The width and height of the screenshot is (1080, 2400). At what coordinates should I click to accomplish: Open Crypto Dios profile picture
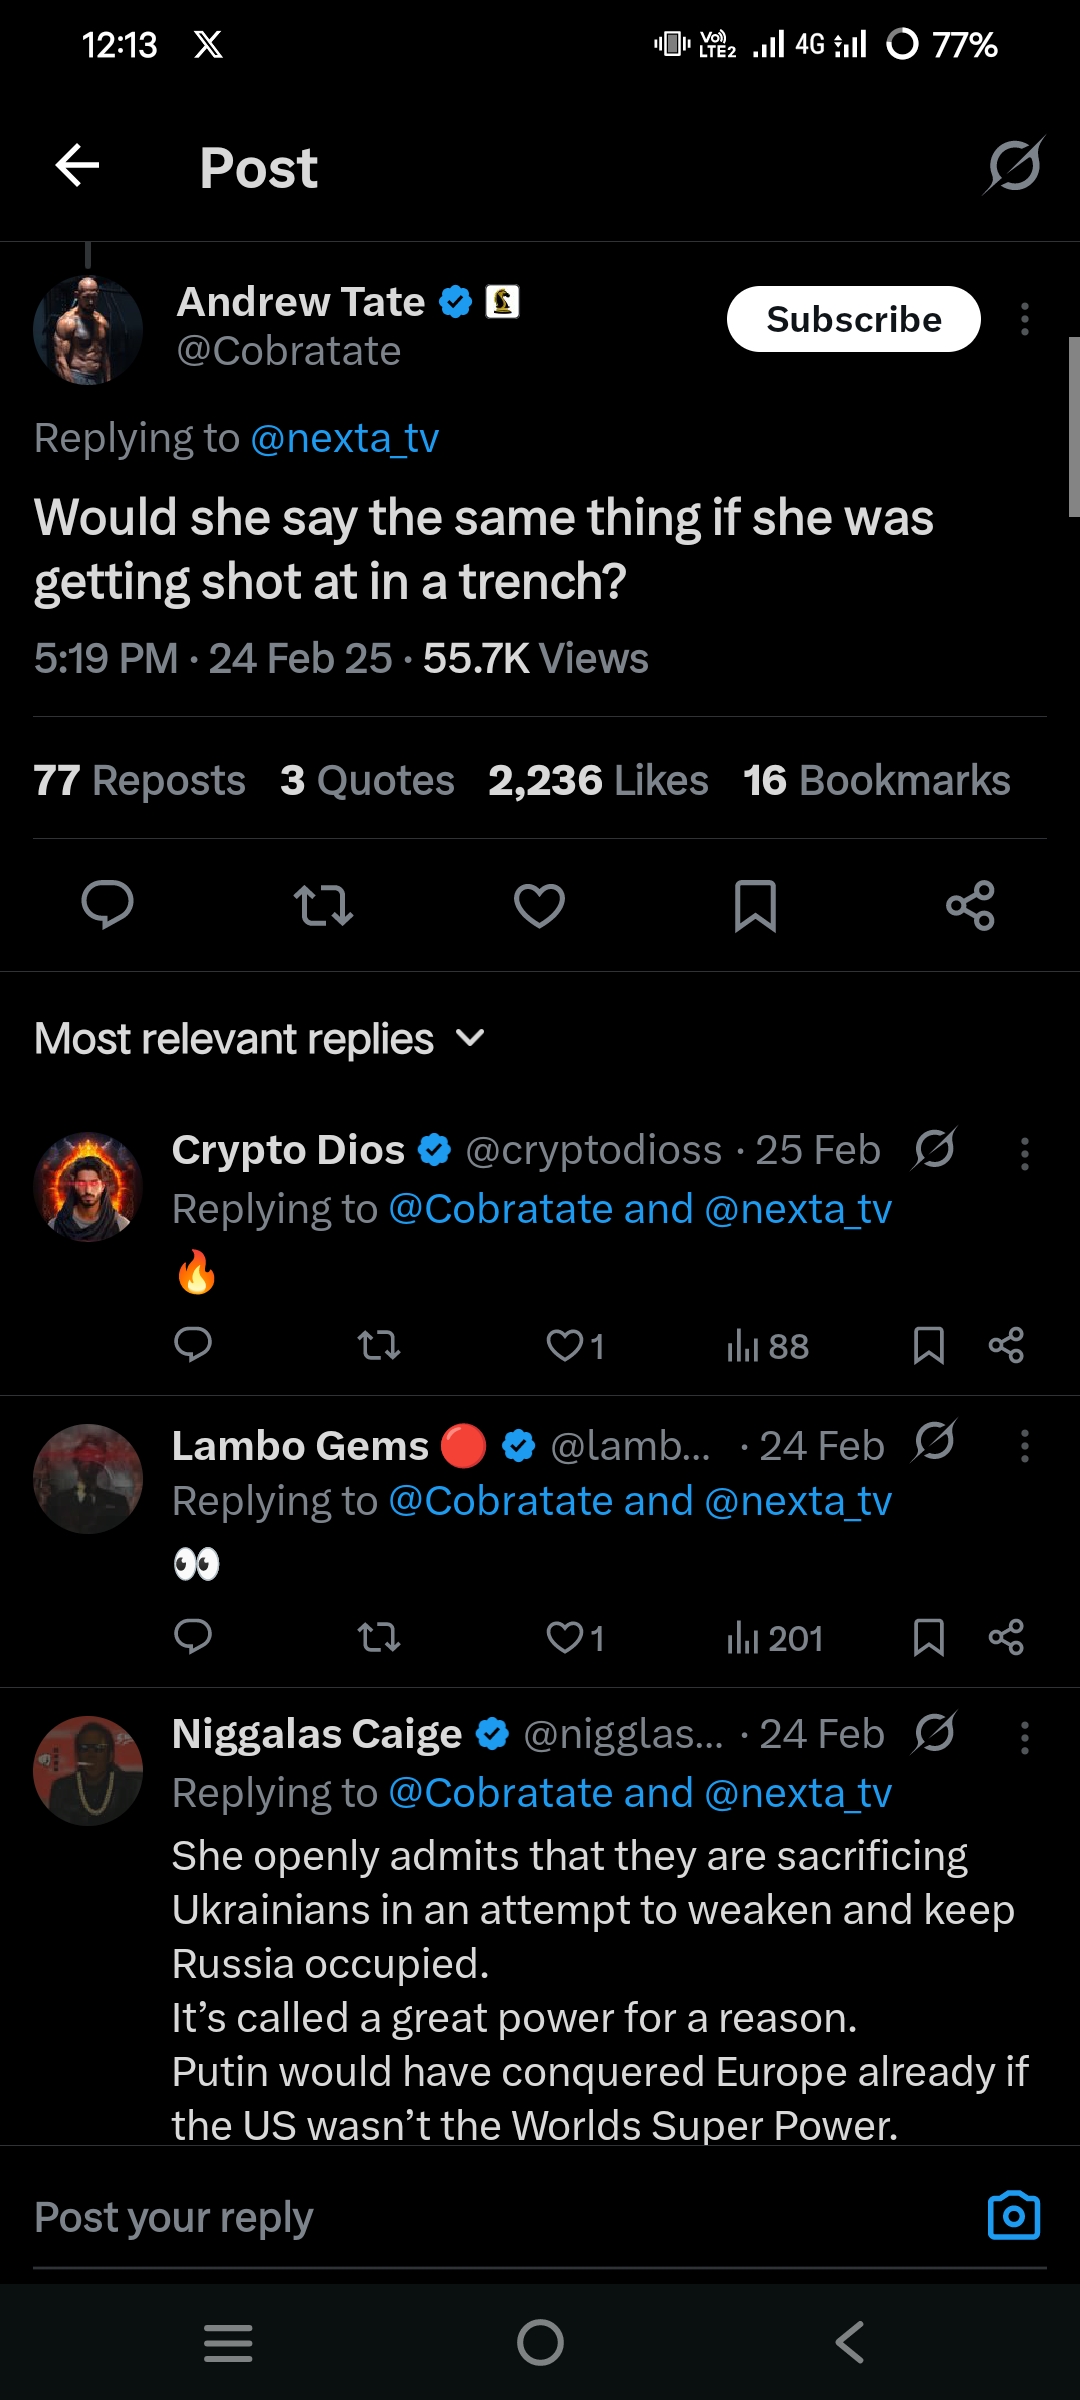(88, 1187)
